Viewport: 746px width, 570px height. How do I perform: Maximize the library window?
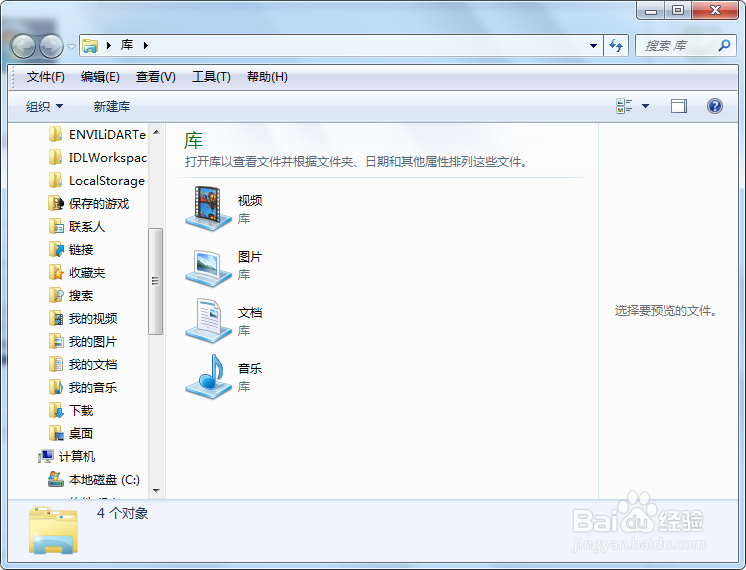coord(678,10)
